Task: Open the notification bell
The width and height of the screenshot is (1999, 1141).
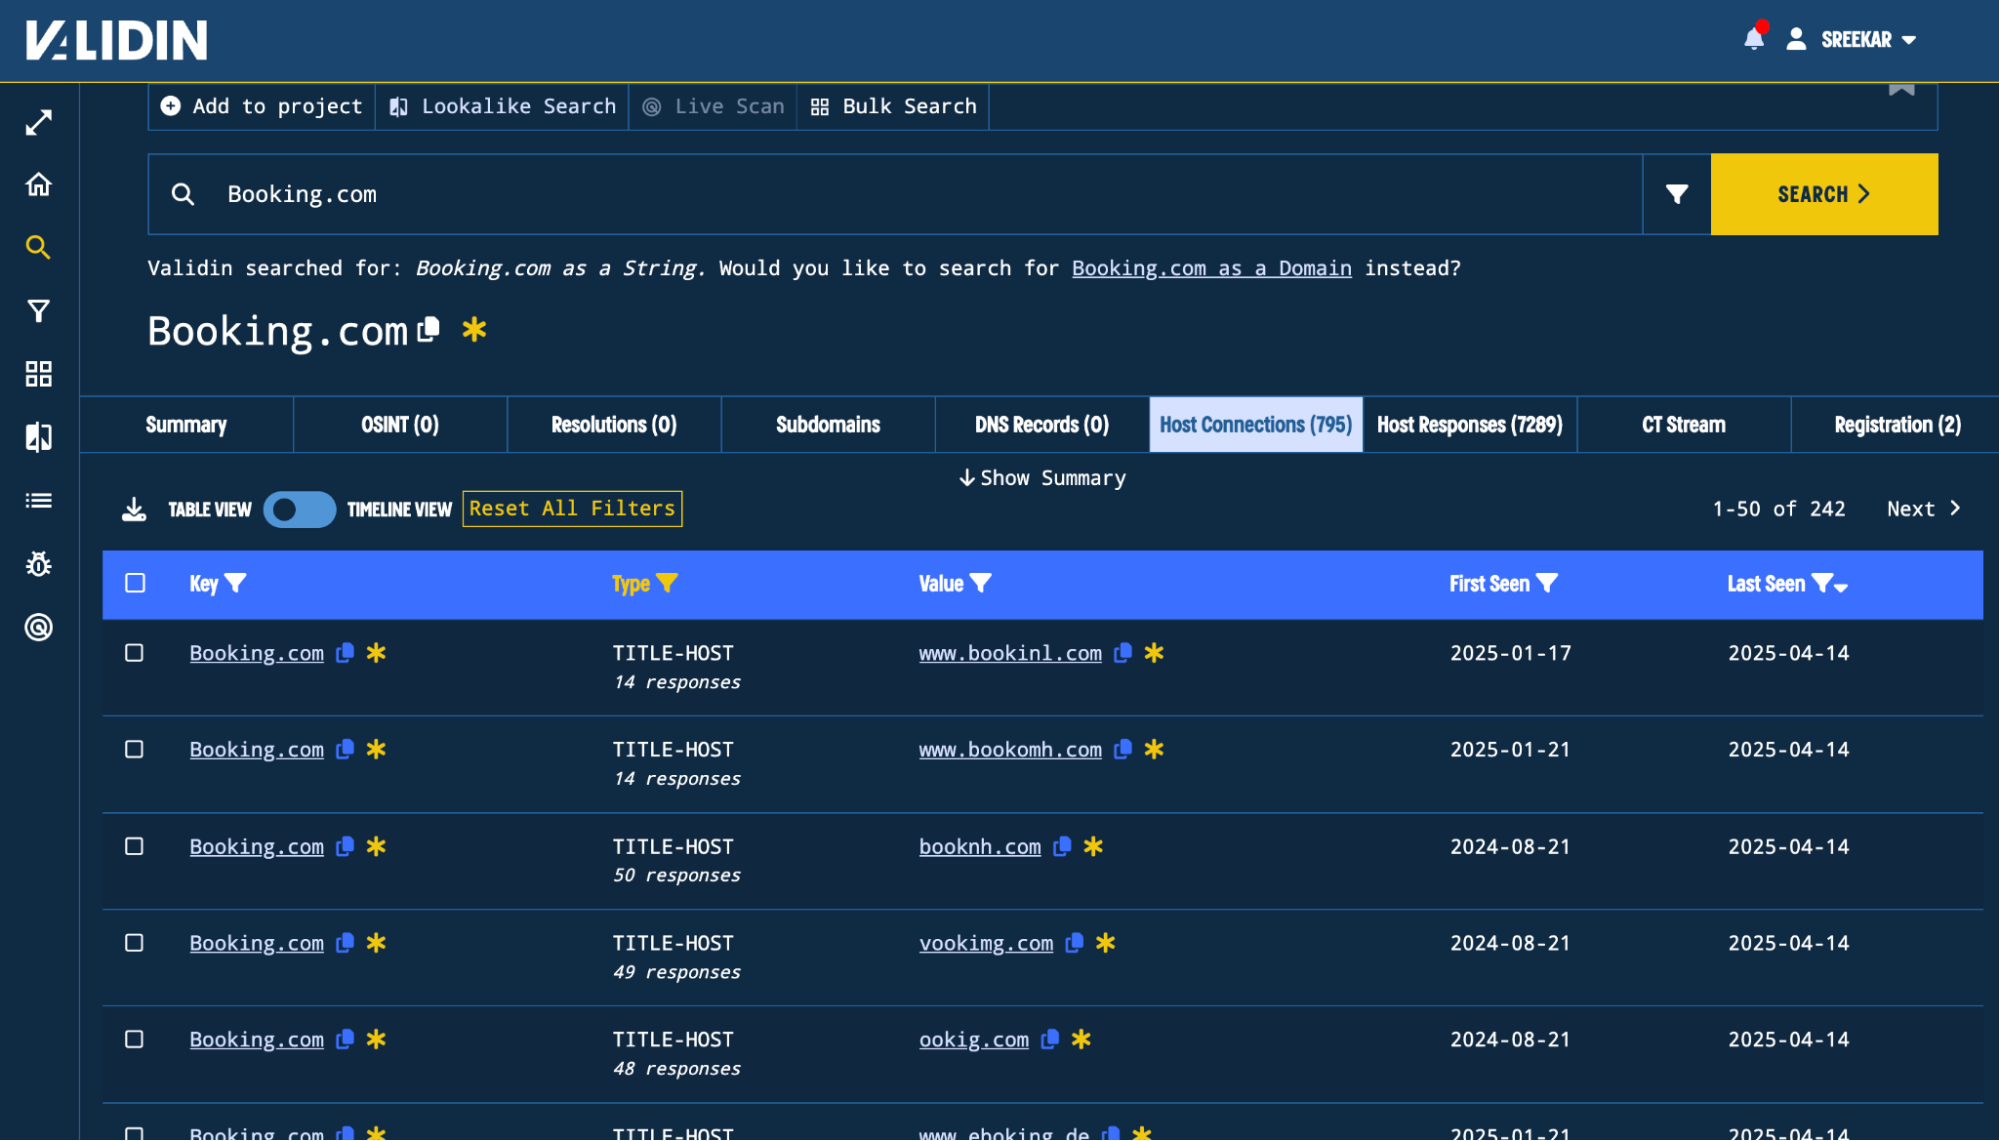Action: pyautogui.click(x=1753, y=39)
